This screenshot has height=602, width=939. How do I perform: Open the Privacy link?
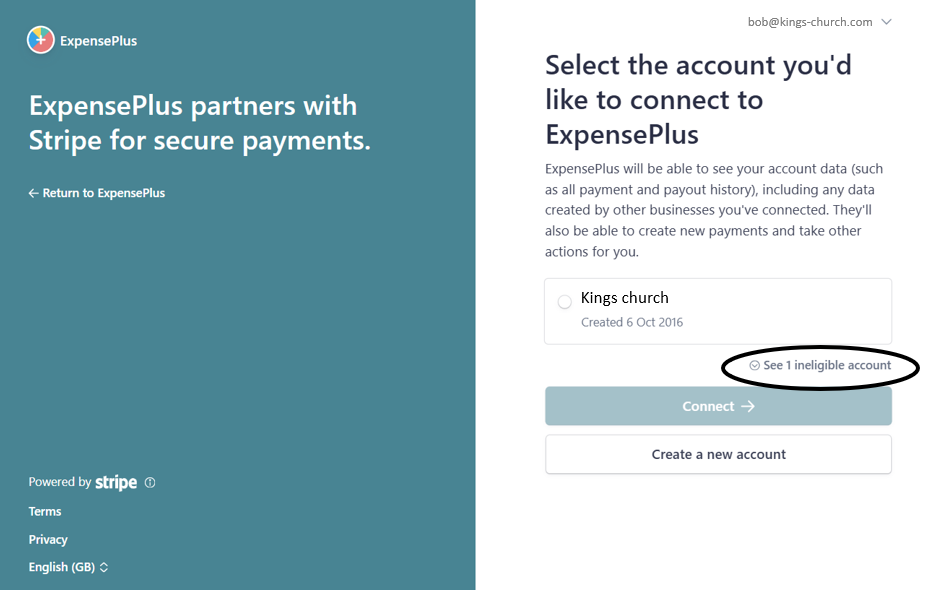tap(48, 540)
